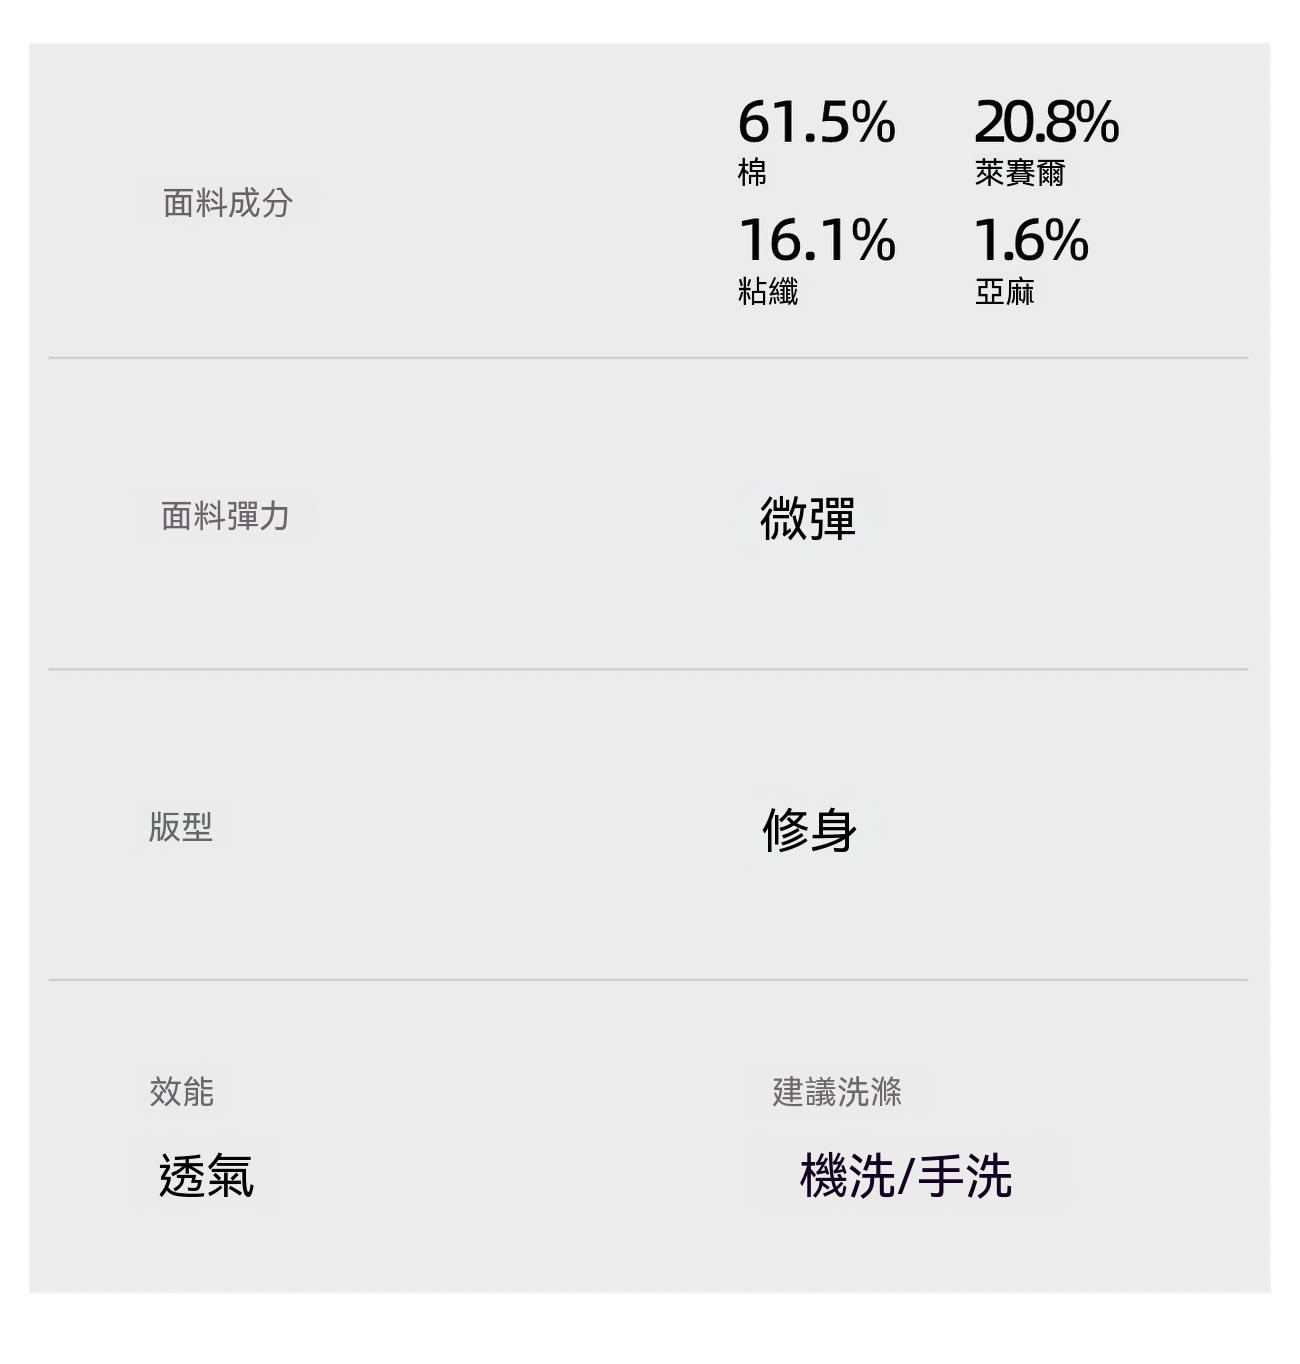Image resolution: width=1300 pixels, height=1364 pixels.
Task: Click the 萊賽爾 fabric label
Action: (1020, 172)
